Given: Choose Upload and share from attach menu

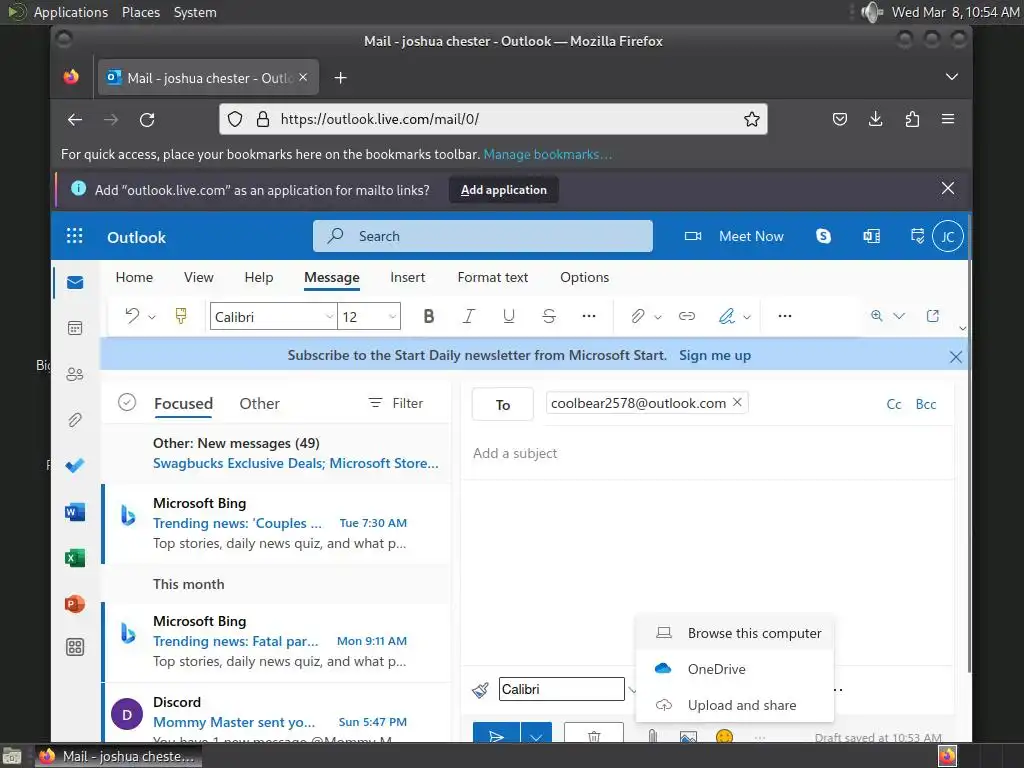Looking at the screenshot, I should pos(735,705).
